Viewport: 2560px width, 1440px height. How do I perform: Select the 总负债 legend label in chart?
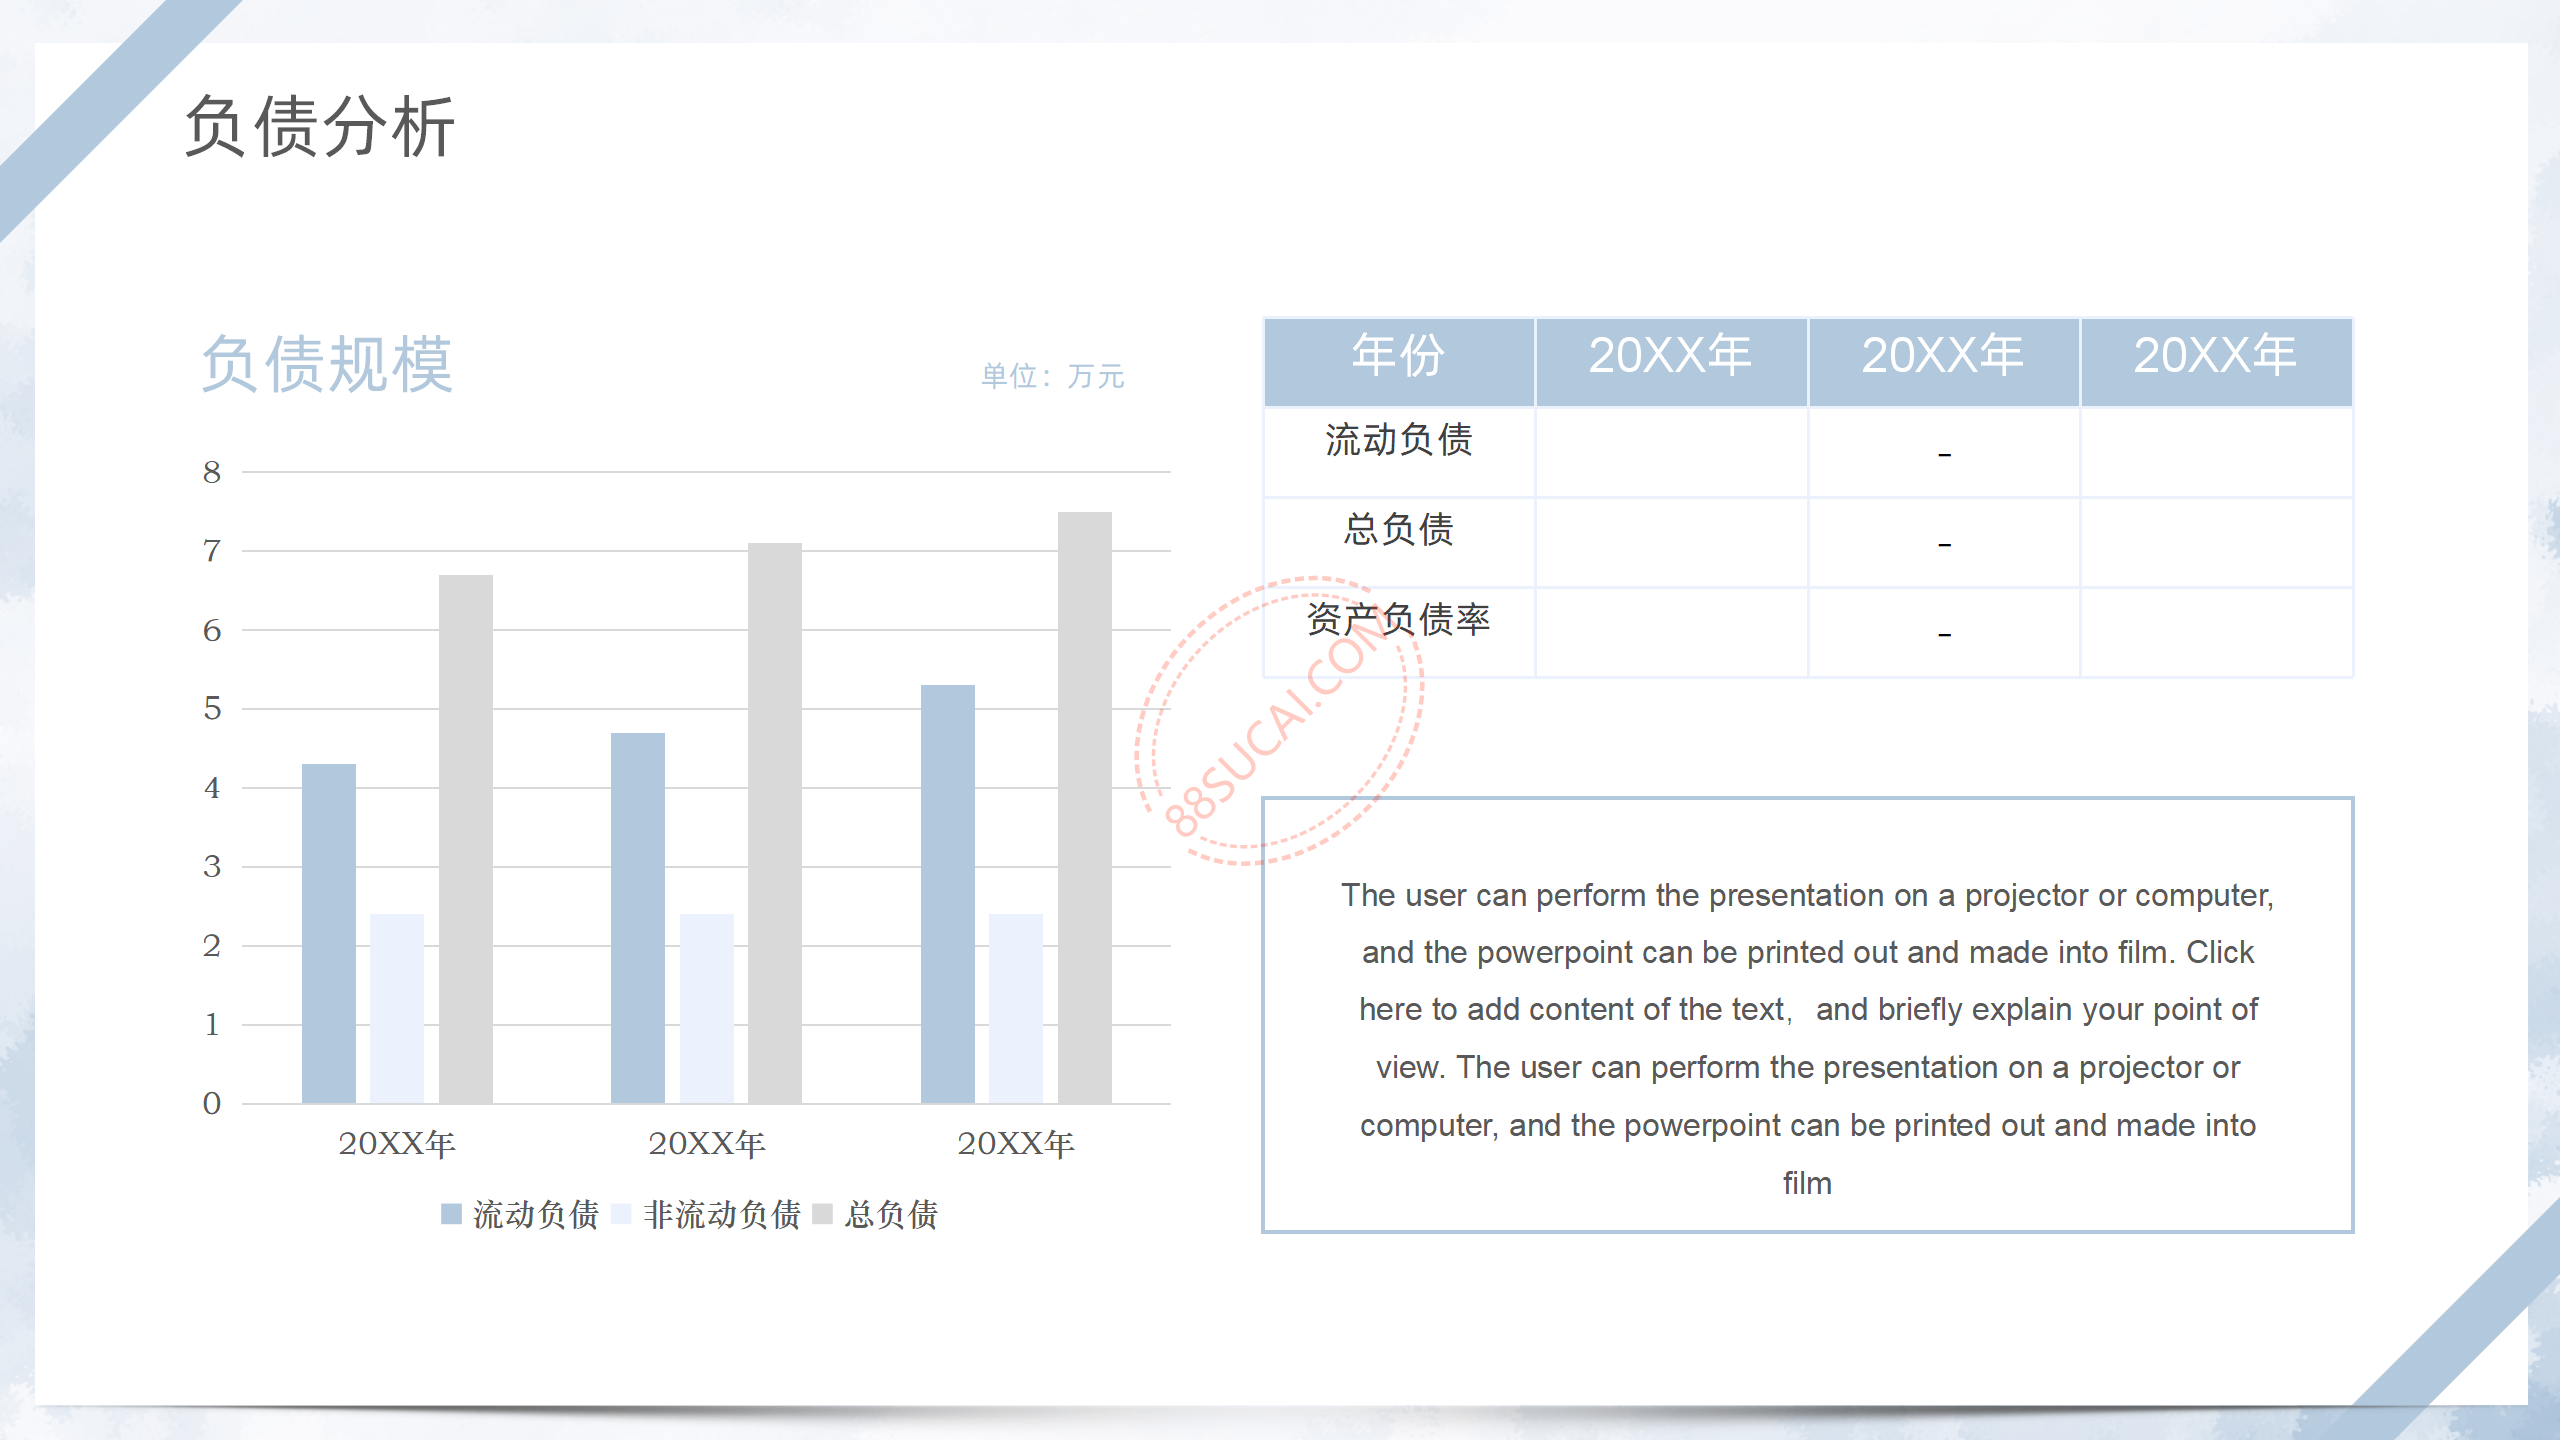(x=891, y=1215)
